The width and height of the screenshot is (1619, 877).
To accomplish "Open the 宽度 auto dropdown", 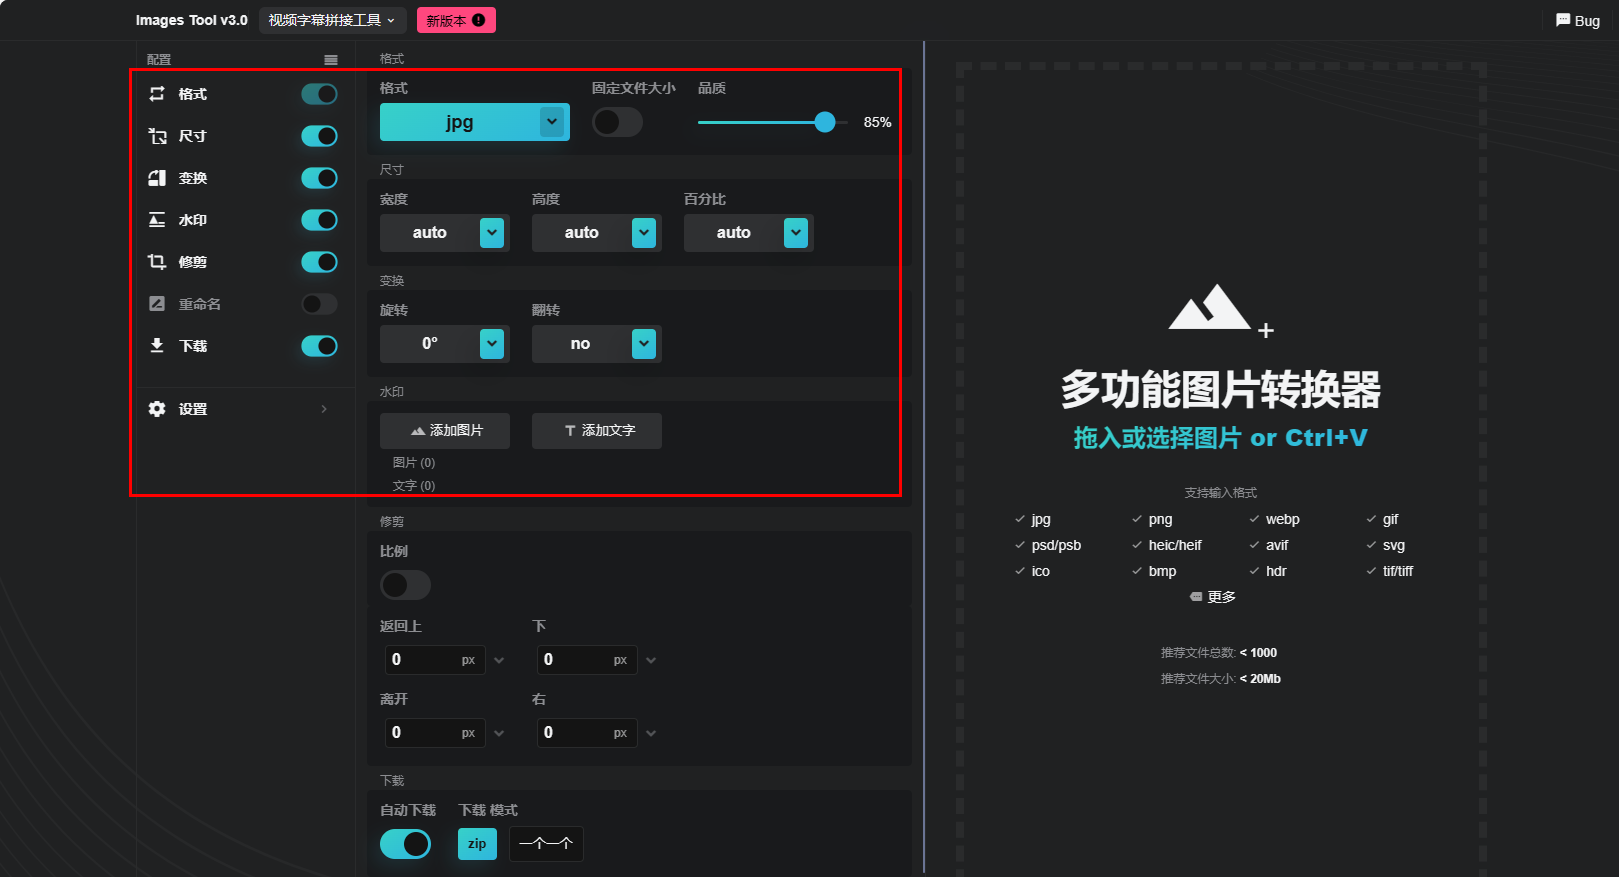I will [445, 233].
